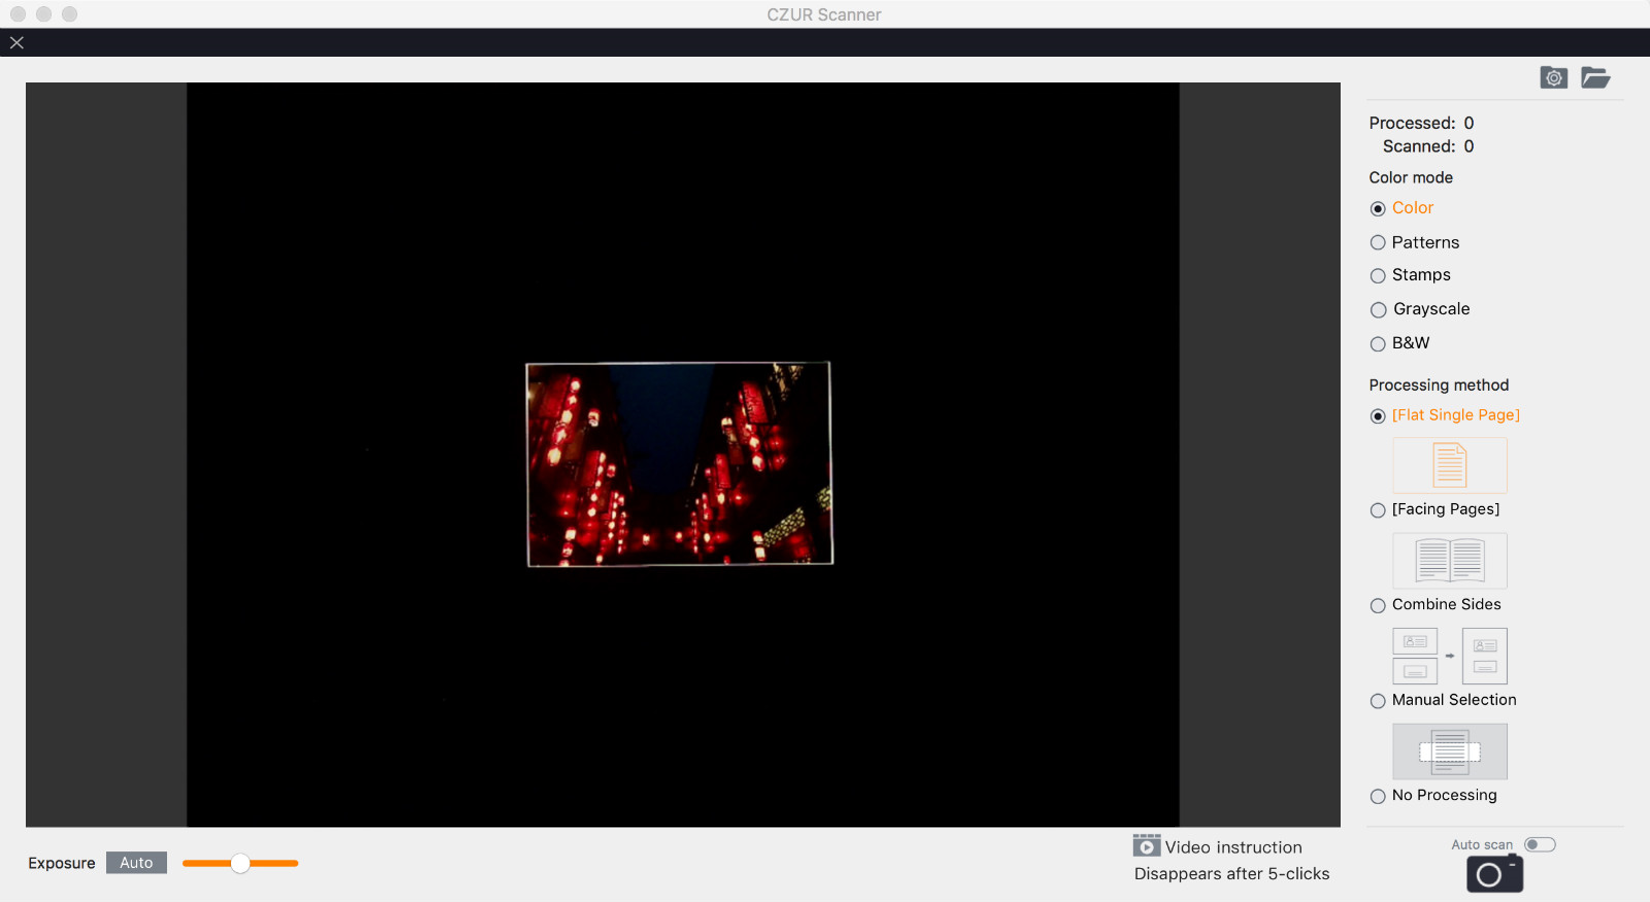Click the Flat Single Page document icon
Image resolution: width=1650 pixels, height=902 pixels.
click(1449, 465)
